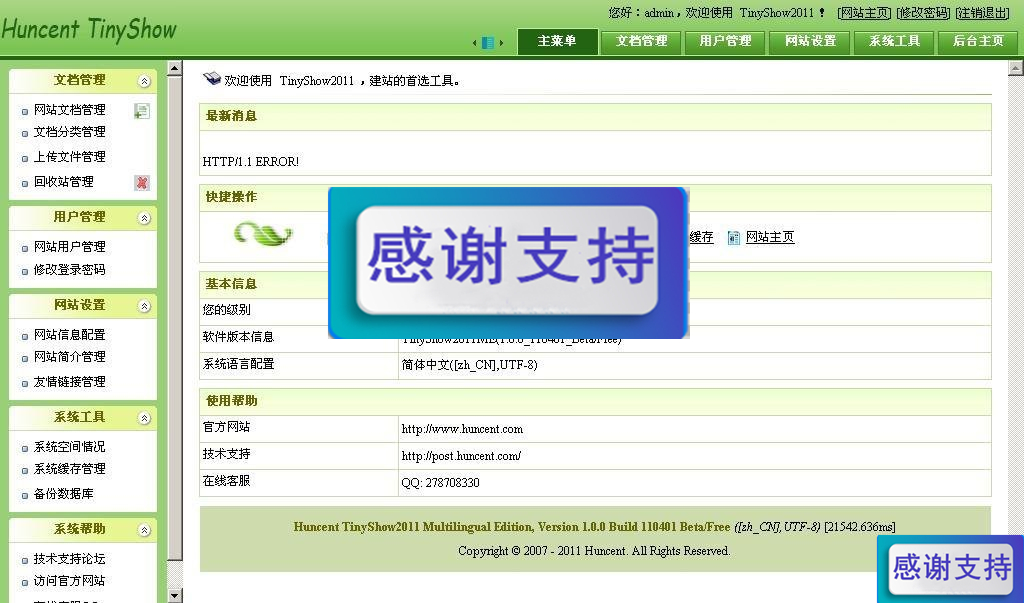Click the 您的级别 row label
Screen dimensions: 1024x603
[x=227, y=310]
